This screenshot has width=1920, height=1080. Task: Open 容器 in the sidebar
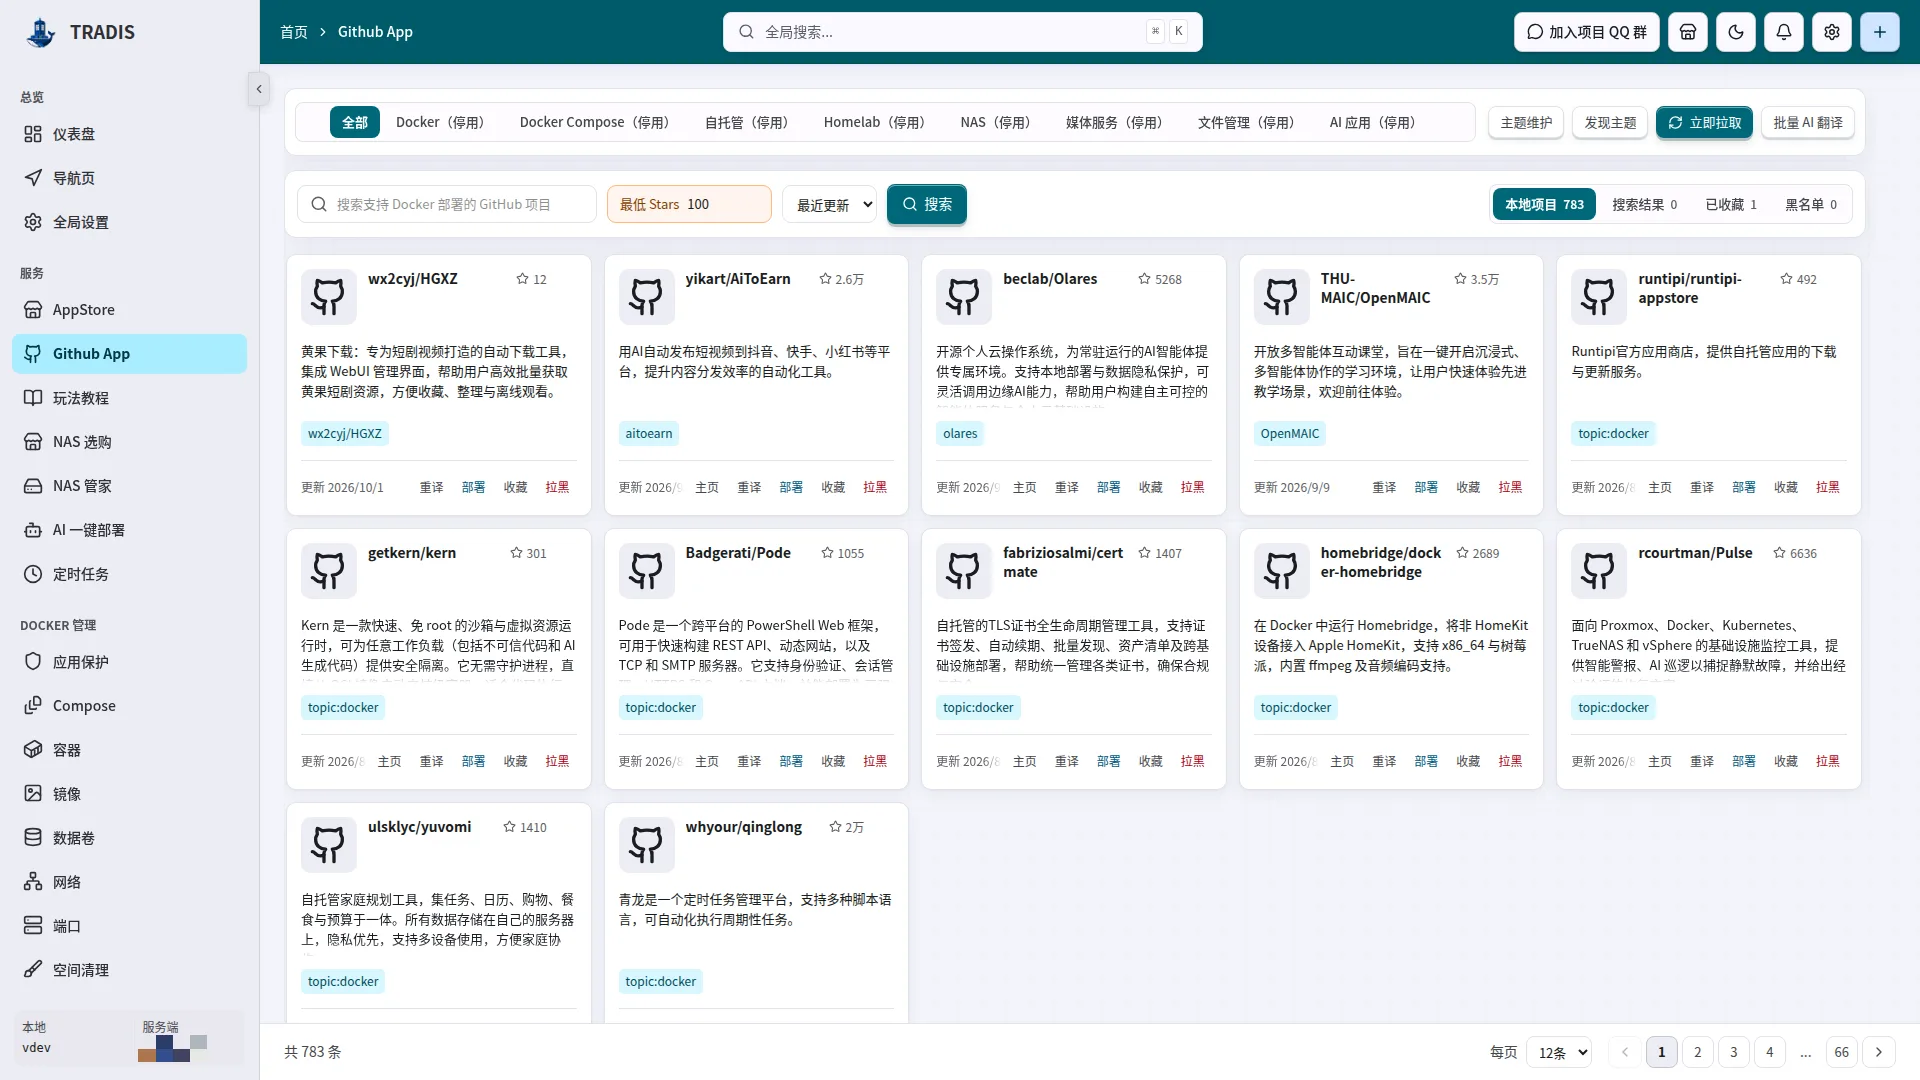point(129,750)
